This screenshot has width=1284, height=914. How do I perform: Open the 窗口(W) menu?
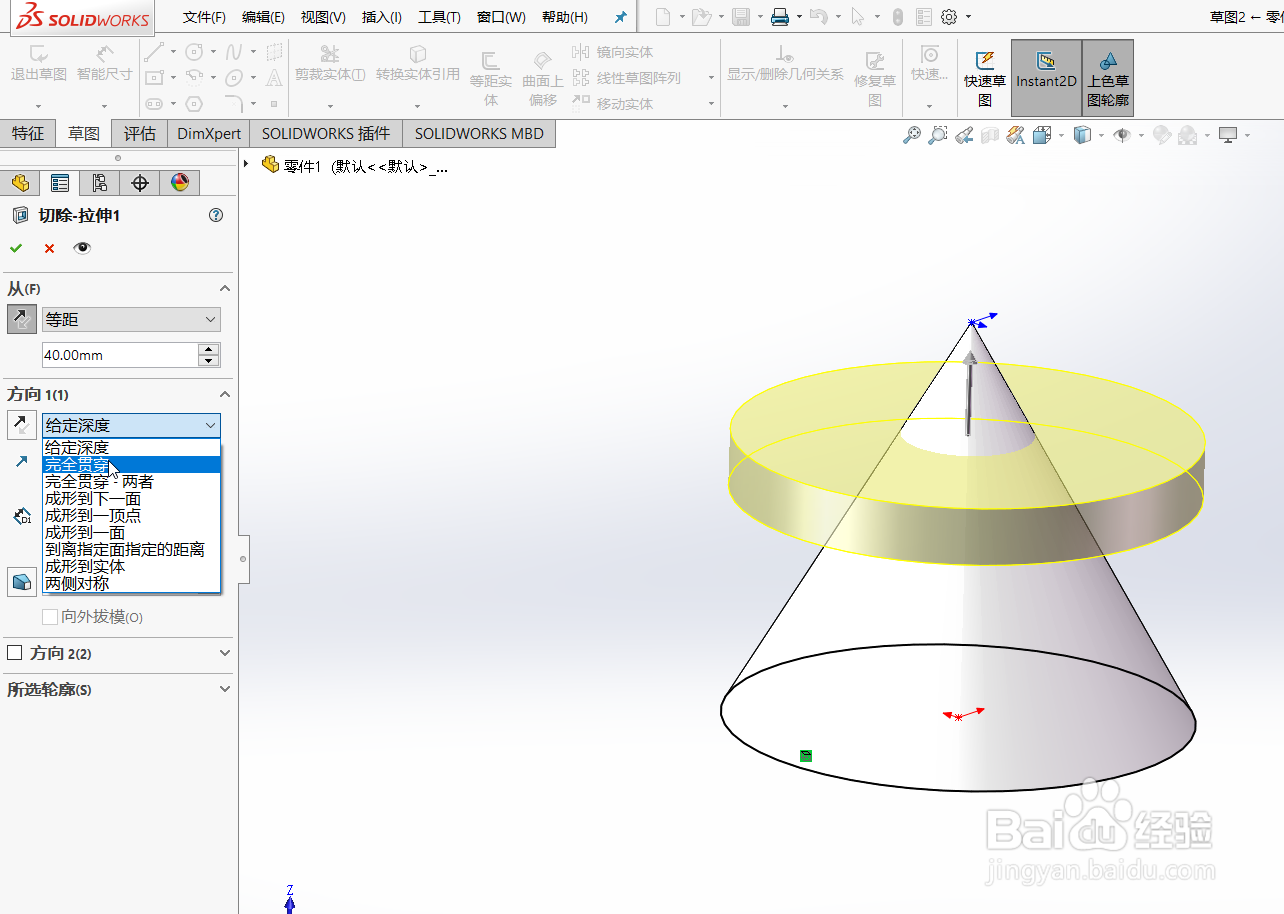click(501, 17)
